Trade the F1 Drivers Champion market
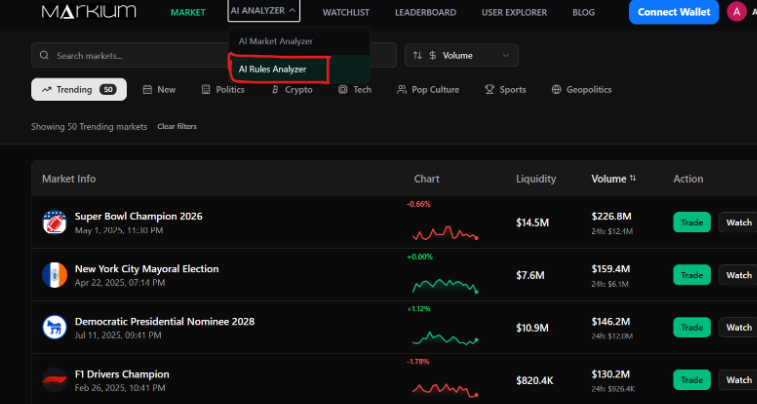The width and height of the screenshot is (757, 404). [x=692, y=380]
